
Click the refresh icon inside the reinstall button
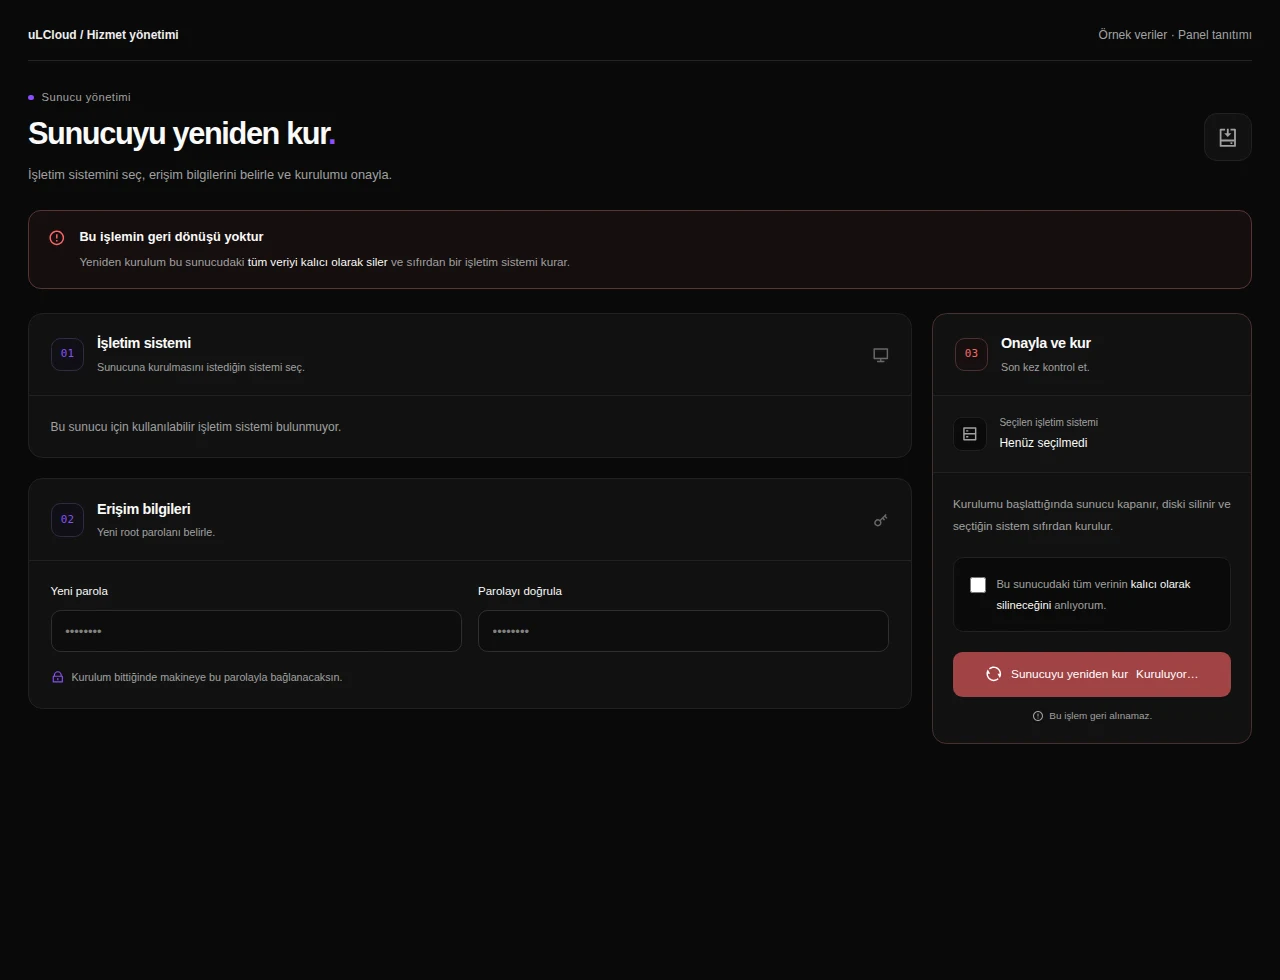993,674
